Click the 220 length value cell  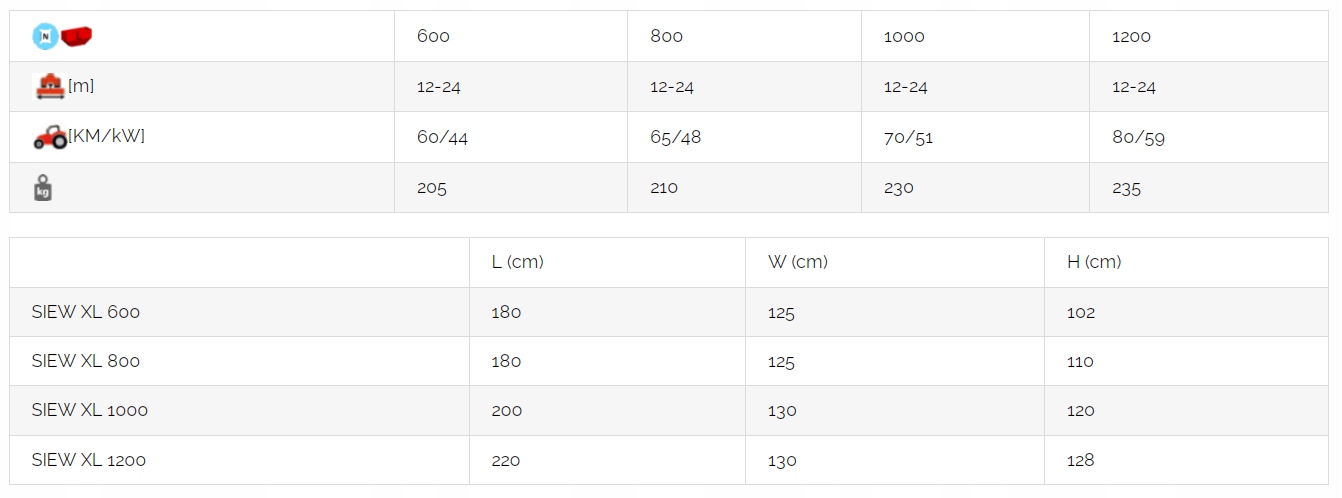[x=506, y=460]
